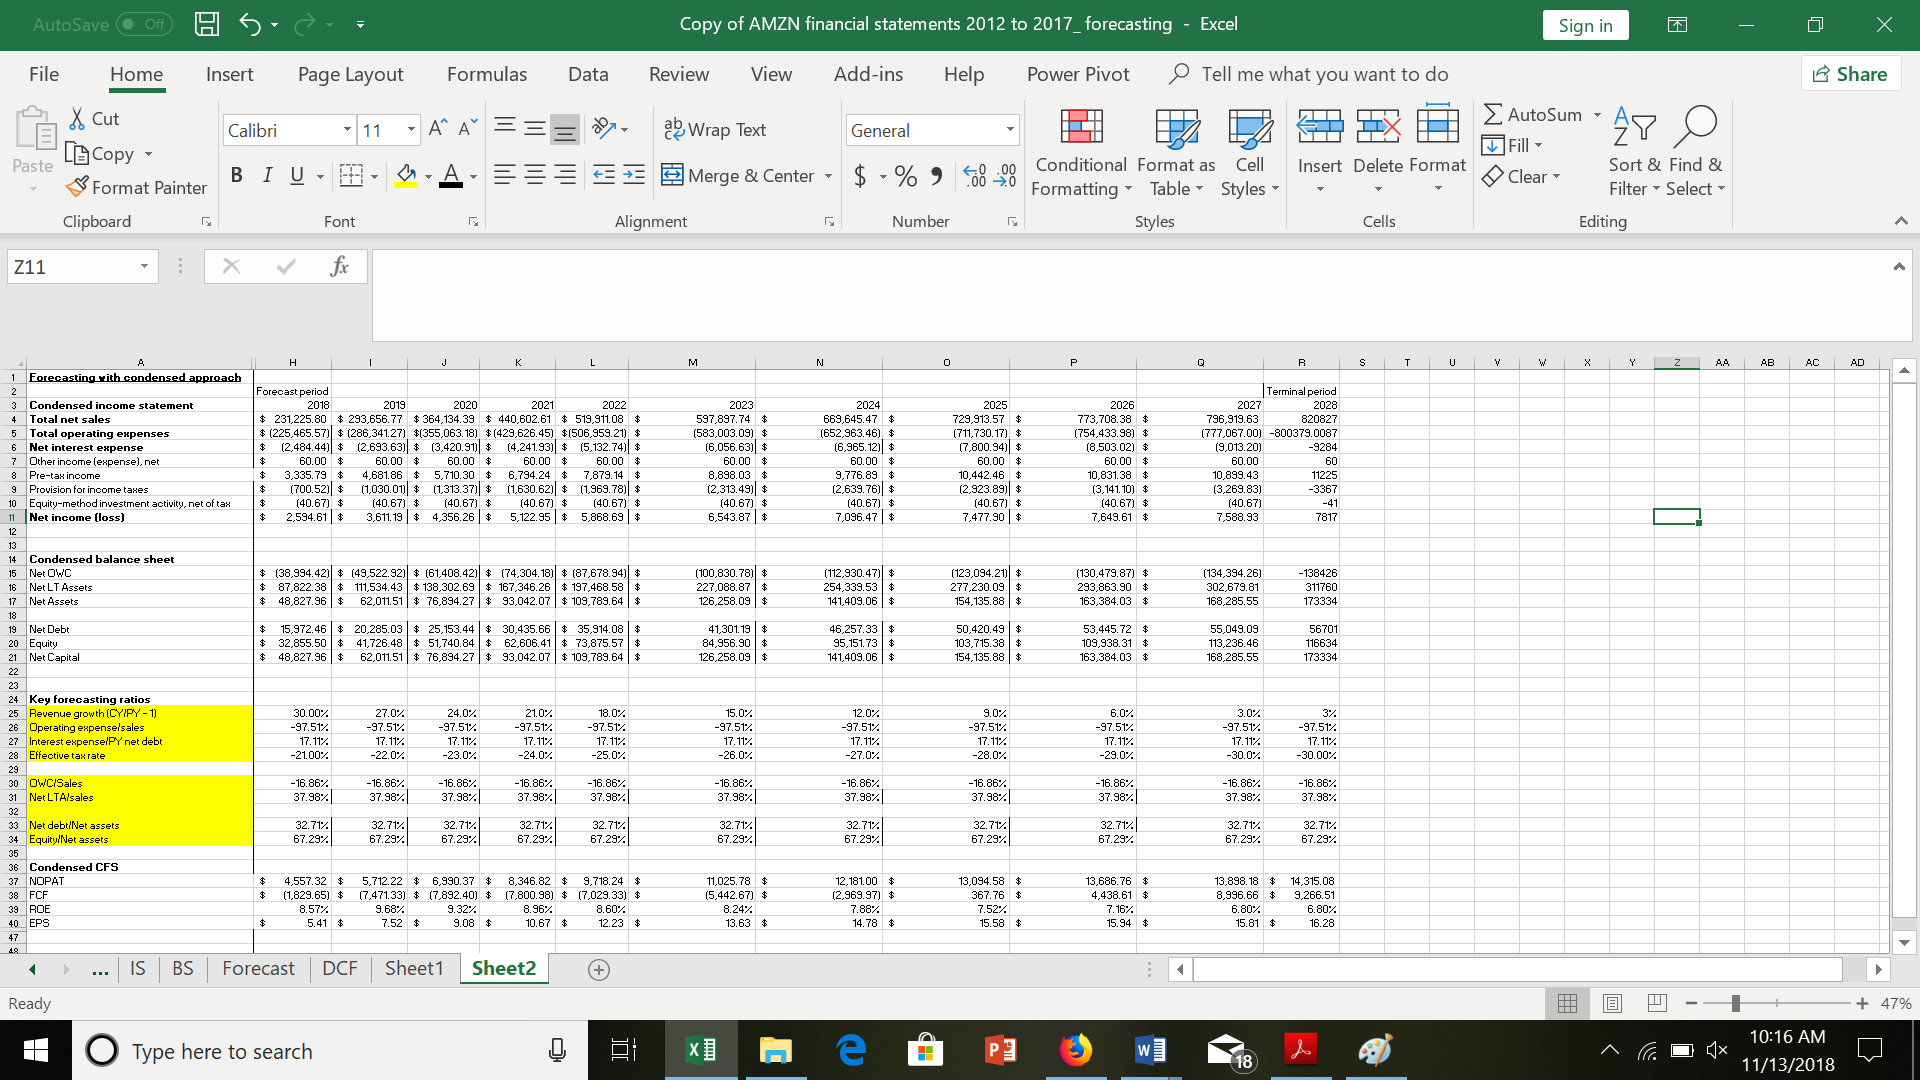Toggle Italic formatting

267,176
